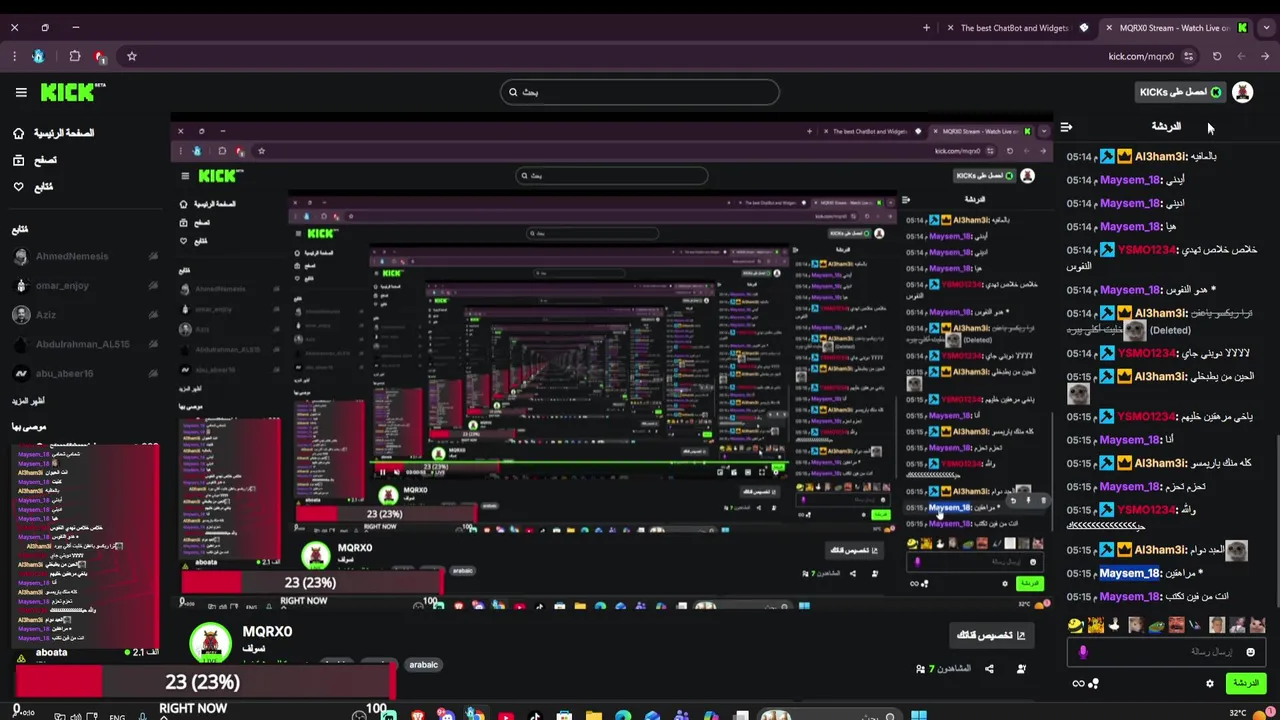Click the (Deleted) message label in chat
This screenshot has height=720, width=1280.
click(x=1170, y=330)
